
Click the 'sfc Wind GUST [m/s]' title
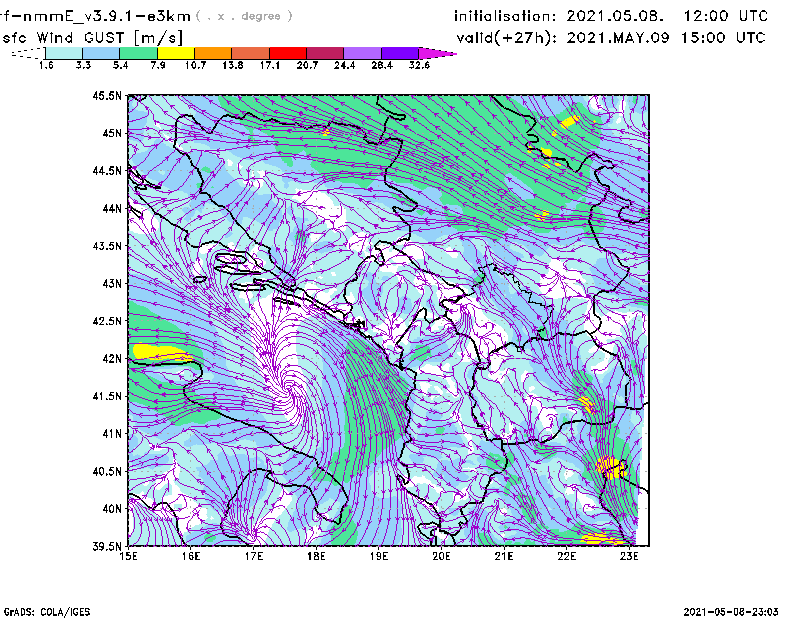pos(92,38)
